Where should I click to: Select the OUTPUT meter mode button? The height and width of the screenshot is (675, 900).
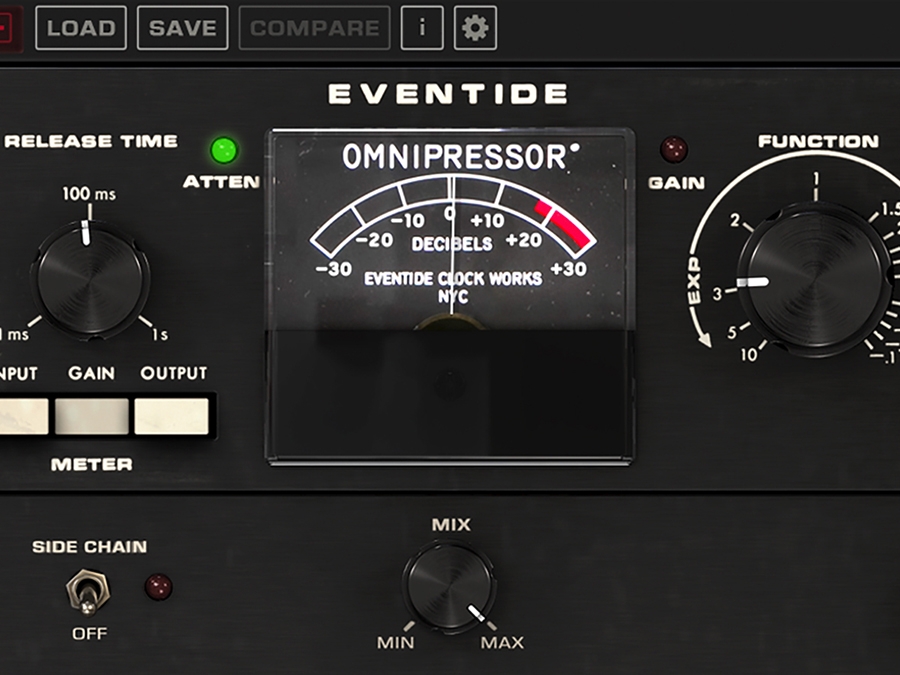(x=171, y=416)
